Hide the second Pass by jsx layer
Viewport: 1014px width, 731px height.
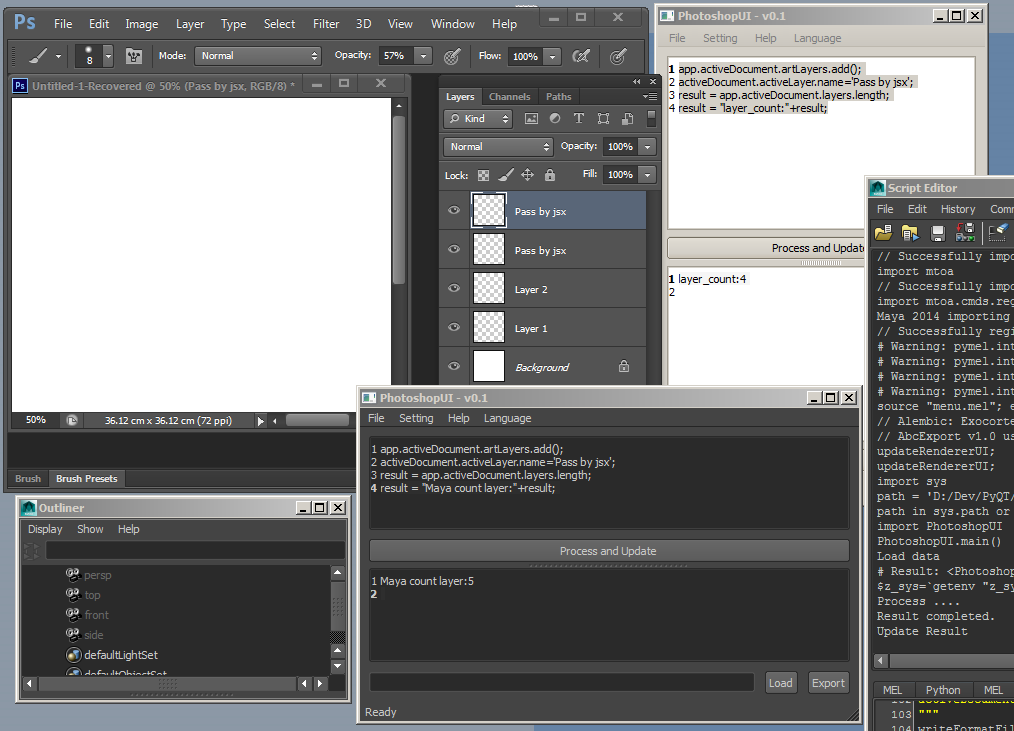click(454, 249)
